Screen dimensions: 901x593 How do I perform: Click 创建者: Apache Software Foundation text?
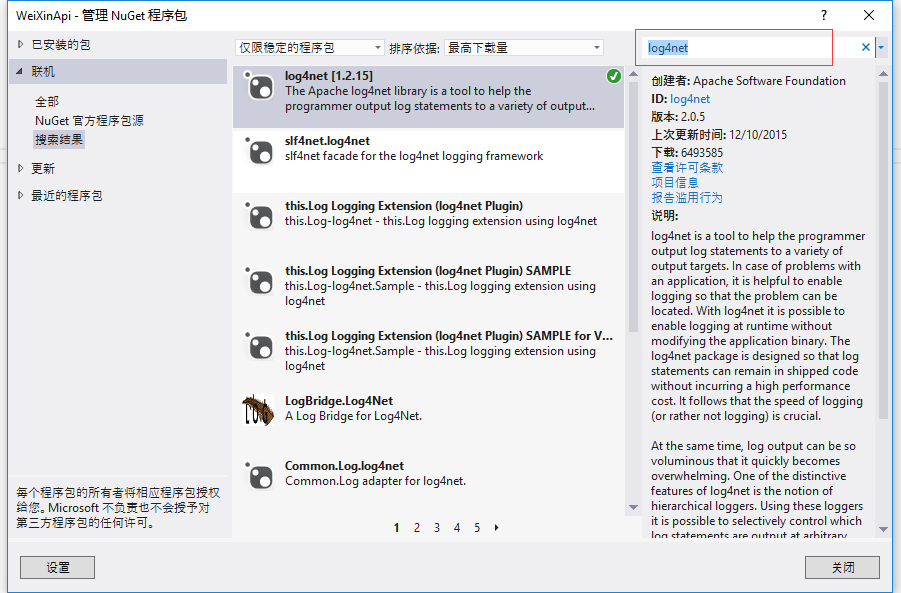click(x=748, y=81)
